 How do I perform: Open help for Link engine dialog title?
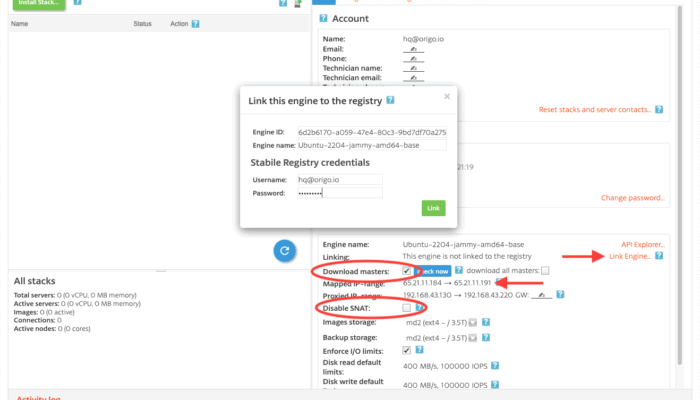[x=390, y=100]
